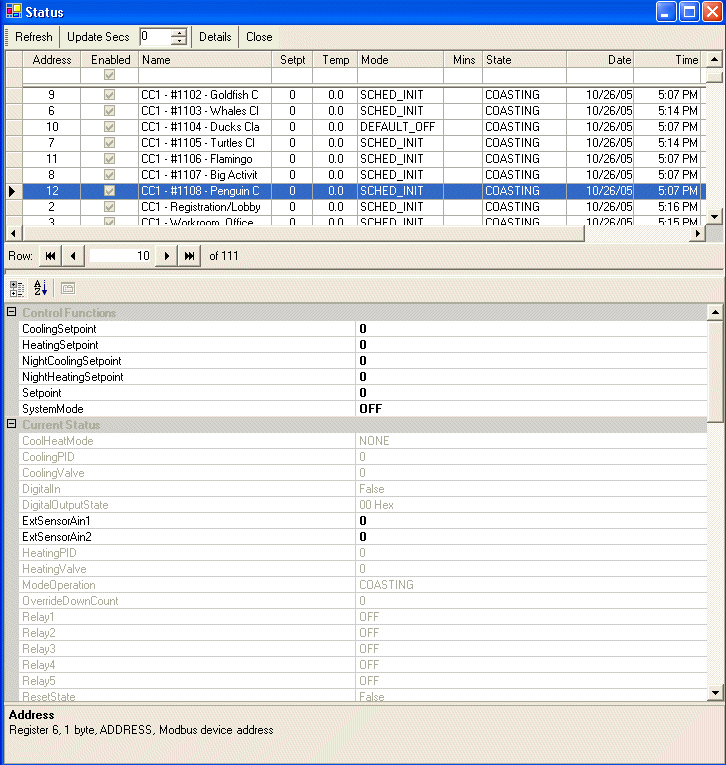This screenshot has width=726, height=765.
Task: Jump to the last row navigation button
Action: pos(189,256)
